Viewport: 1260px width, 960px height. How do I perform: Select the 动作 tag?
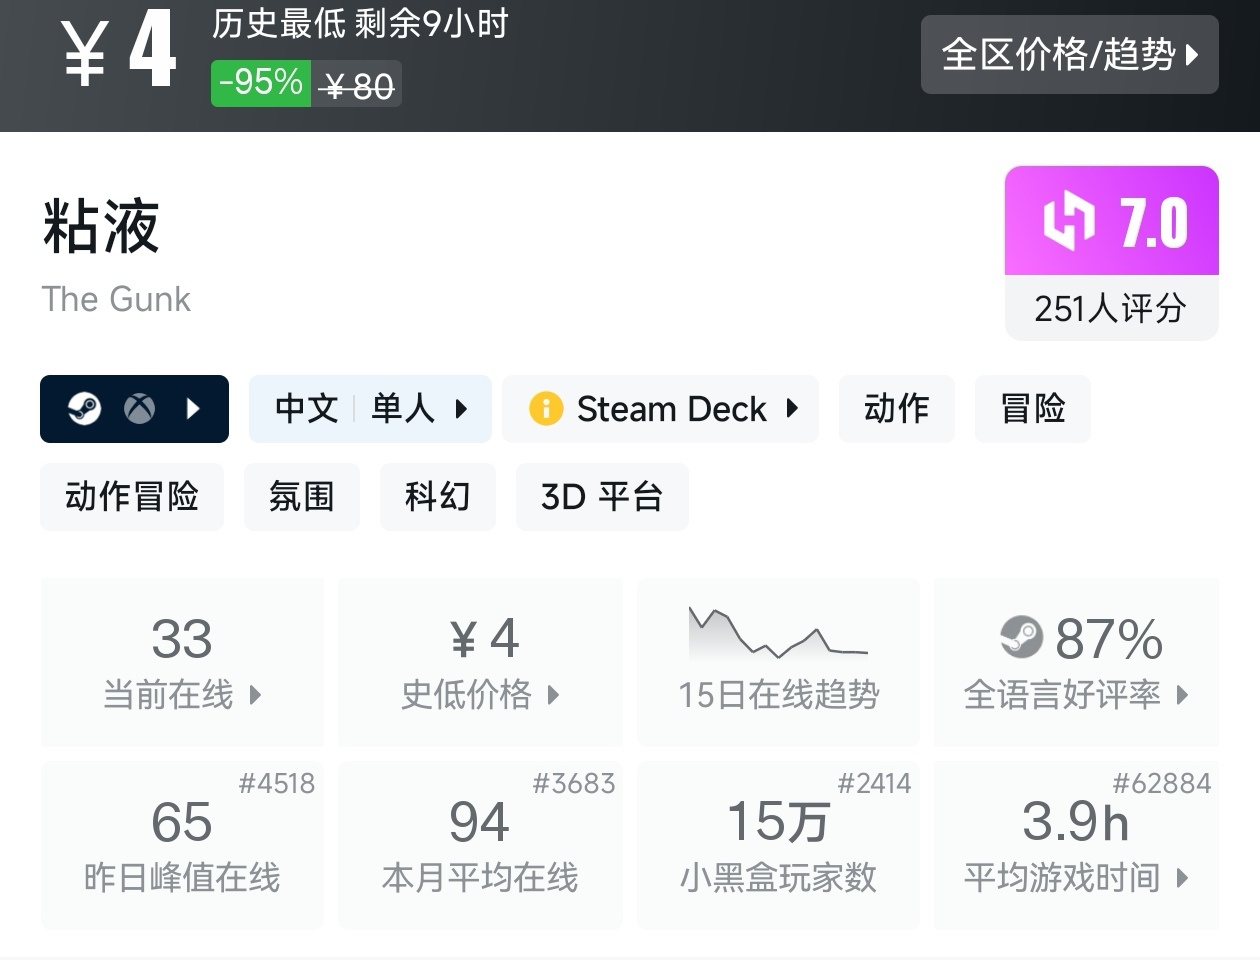click(x=896, y=409)
